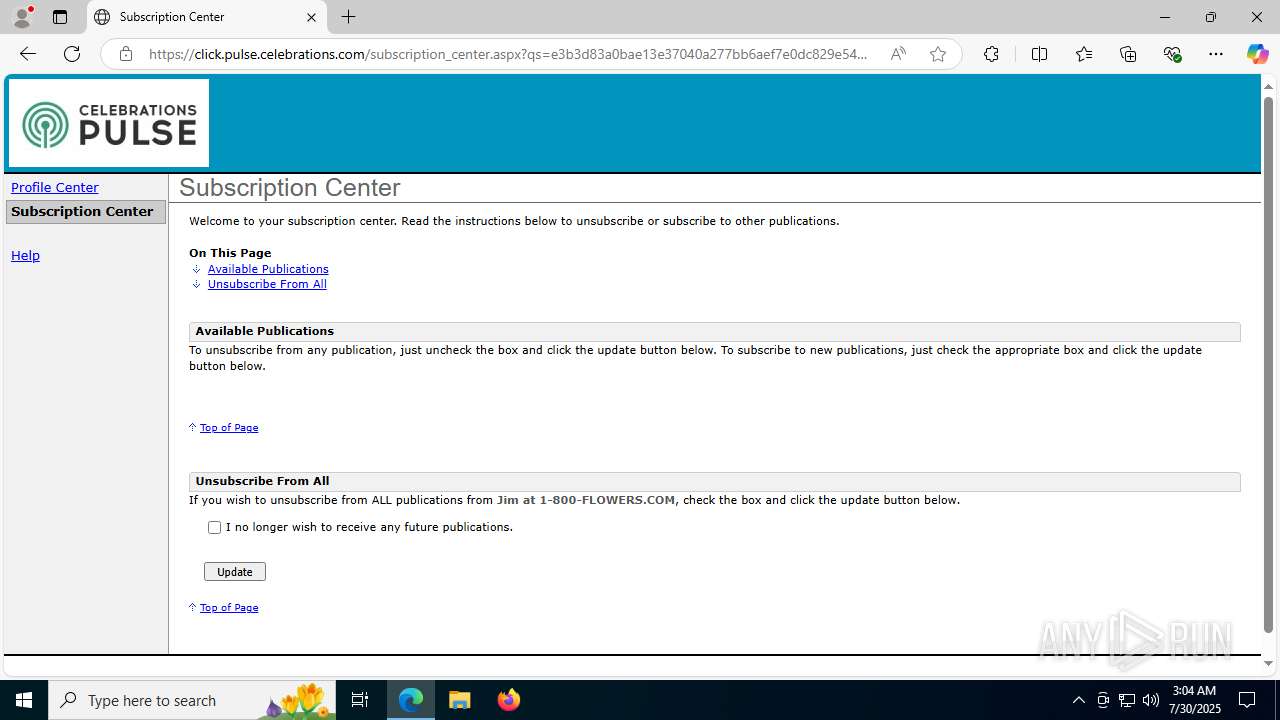Open network settings tray icon
1280x720 pixels.
[1127, 700]
